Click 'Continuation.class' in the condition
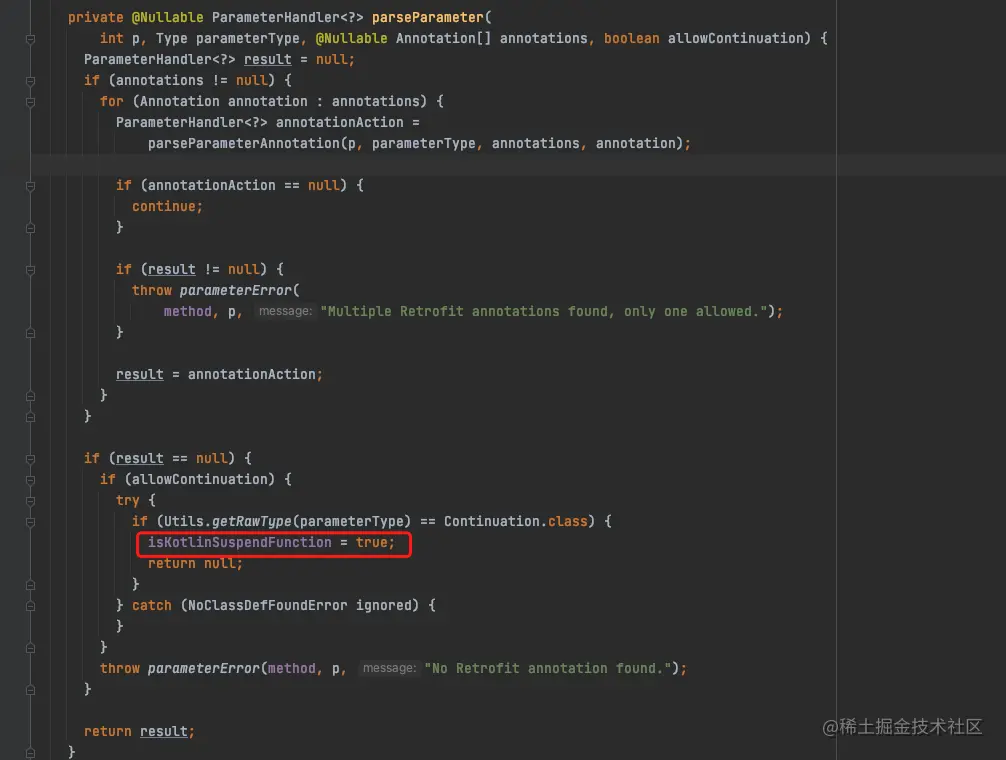 tap(516, 521)
